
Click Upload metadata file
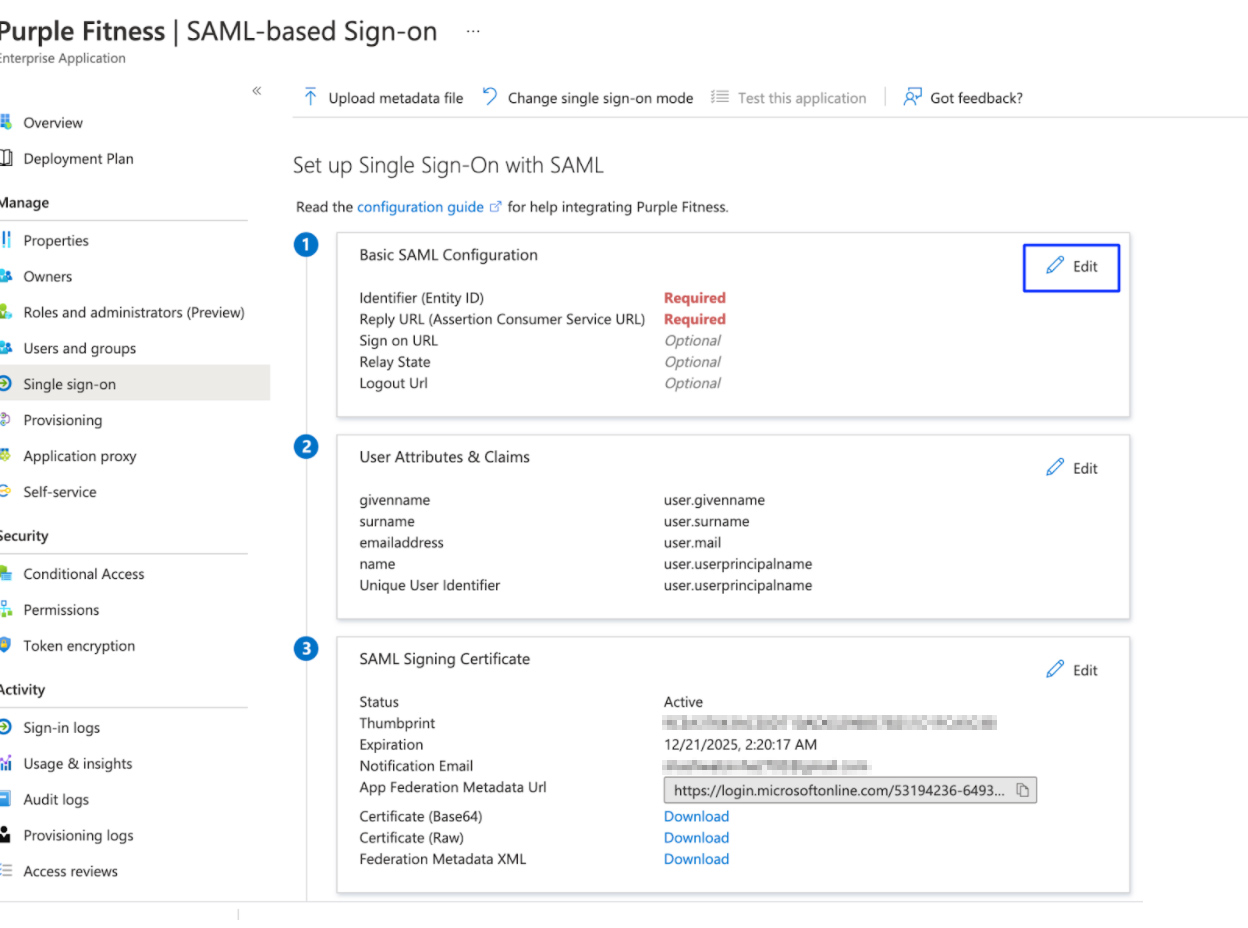tap(383, 98)
